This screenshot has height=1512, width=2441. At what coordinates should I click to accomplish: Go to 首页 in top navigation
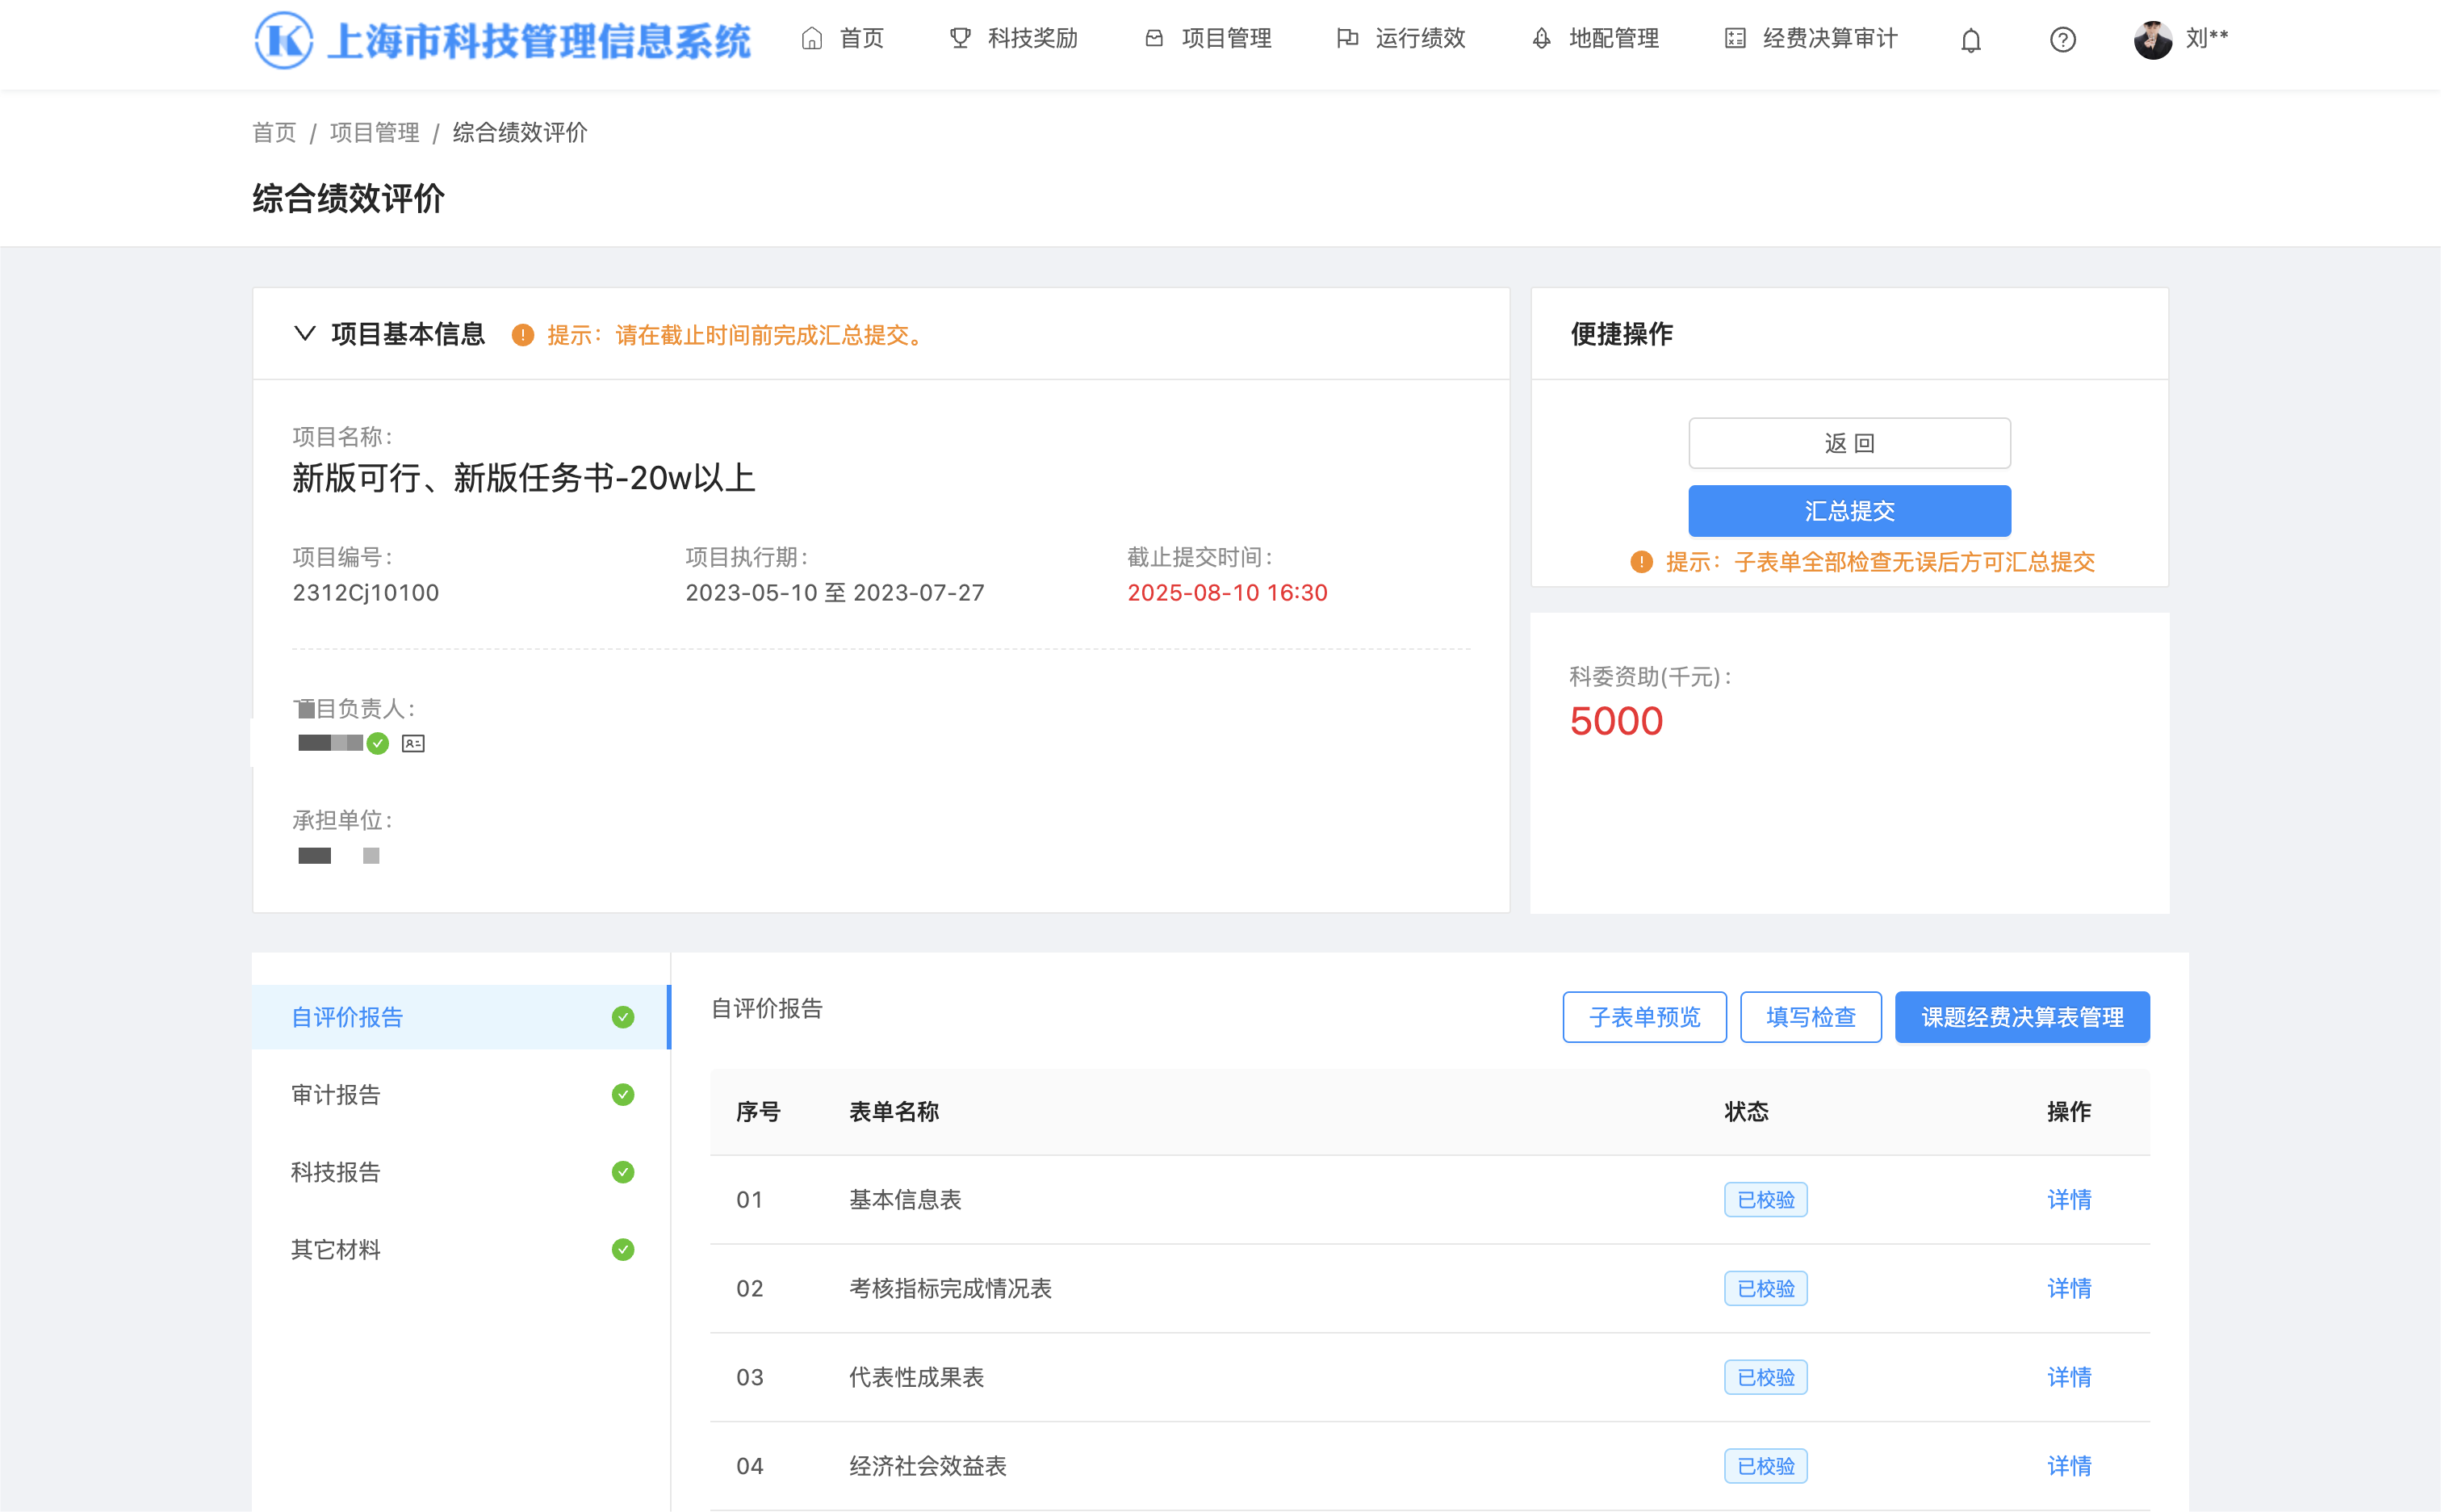coord(842,39)
